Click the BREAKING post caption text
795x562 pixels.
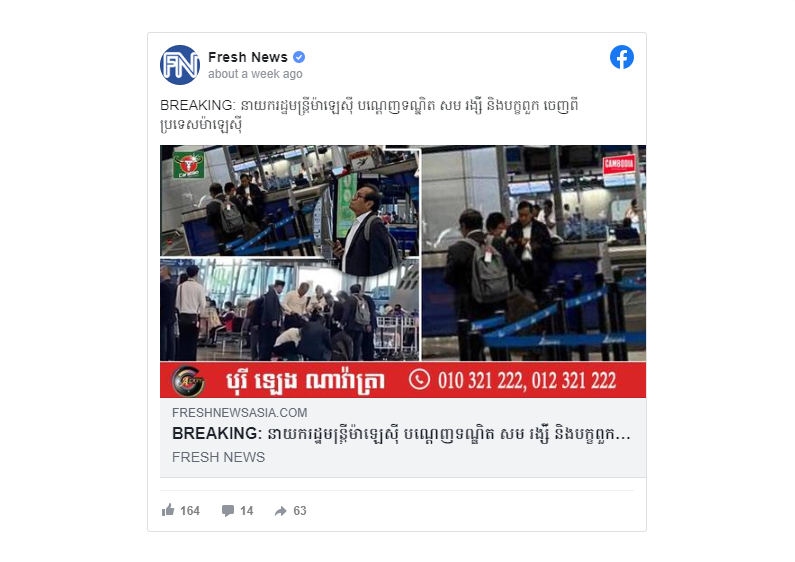click(369, 115)
